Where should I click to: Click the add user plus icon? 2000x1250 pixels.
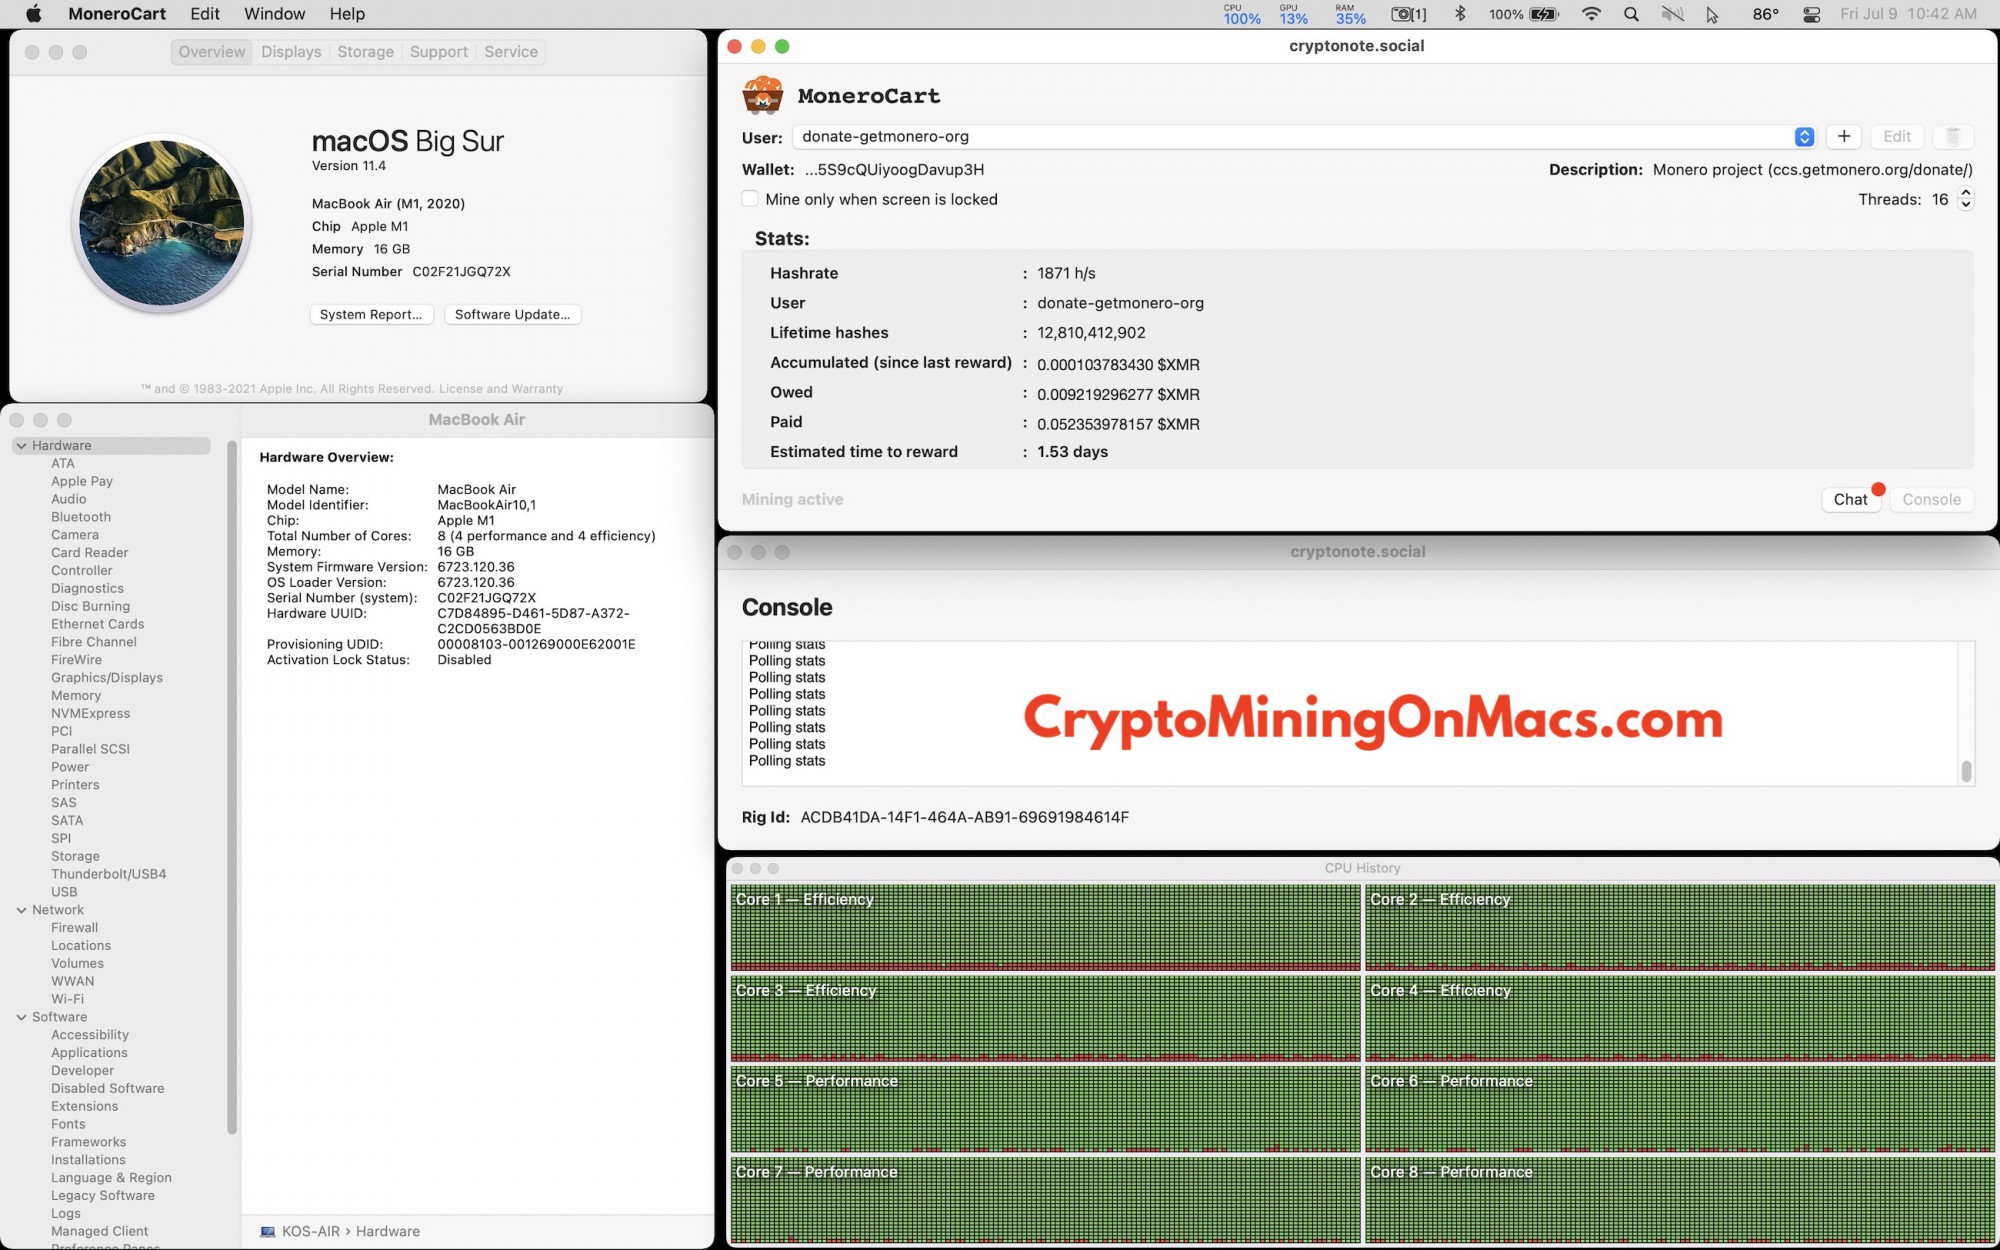pos(1843,135)
